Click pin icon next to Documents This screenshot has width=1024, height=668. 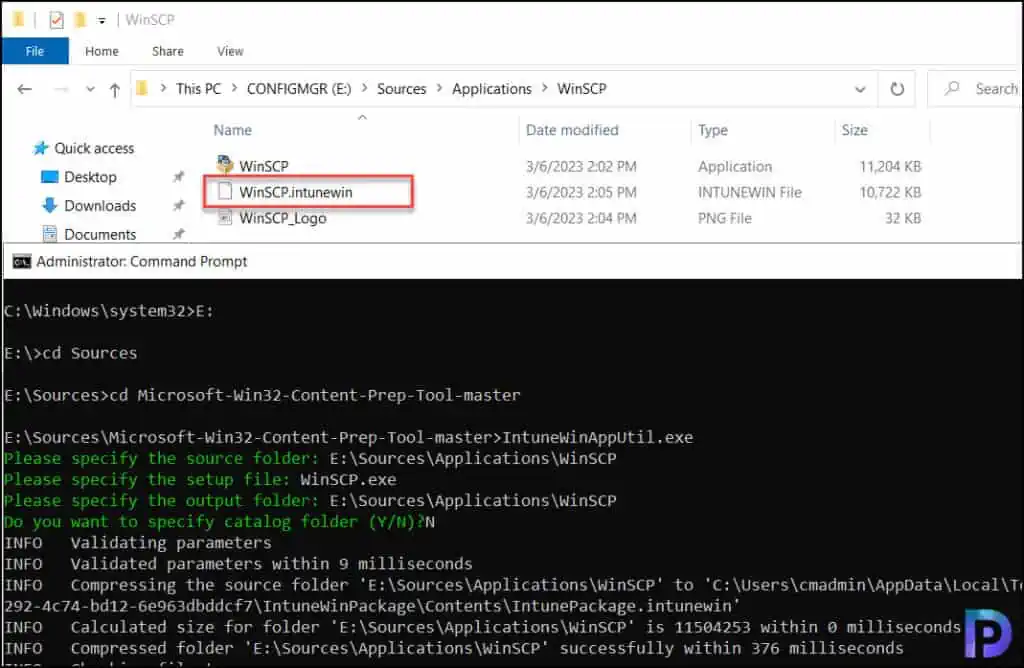tap(178, 234)
